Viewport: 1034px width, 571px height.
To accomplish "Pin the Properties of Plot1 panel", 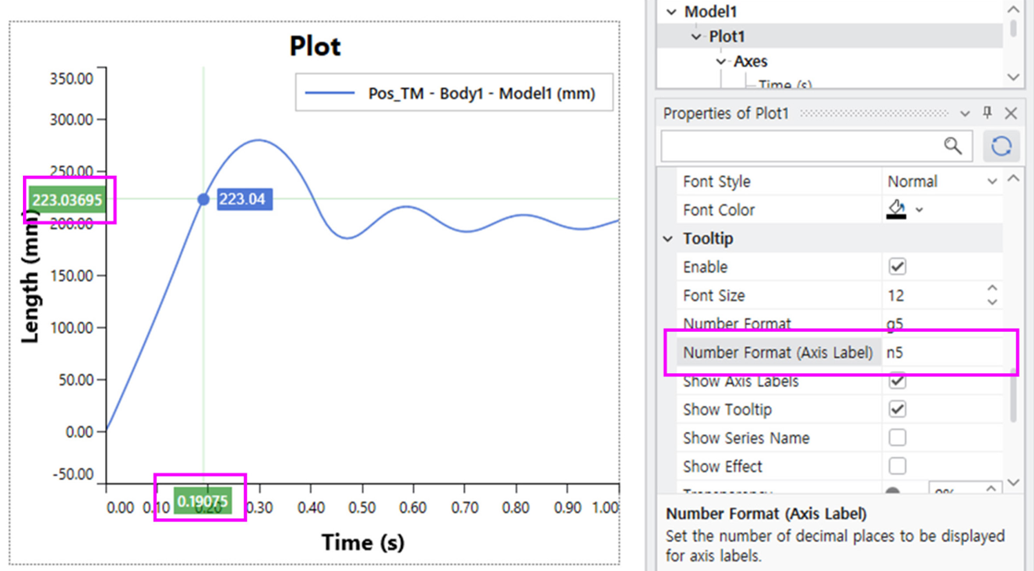I will click(987, 113).
